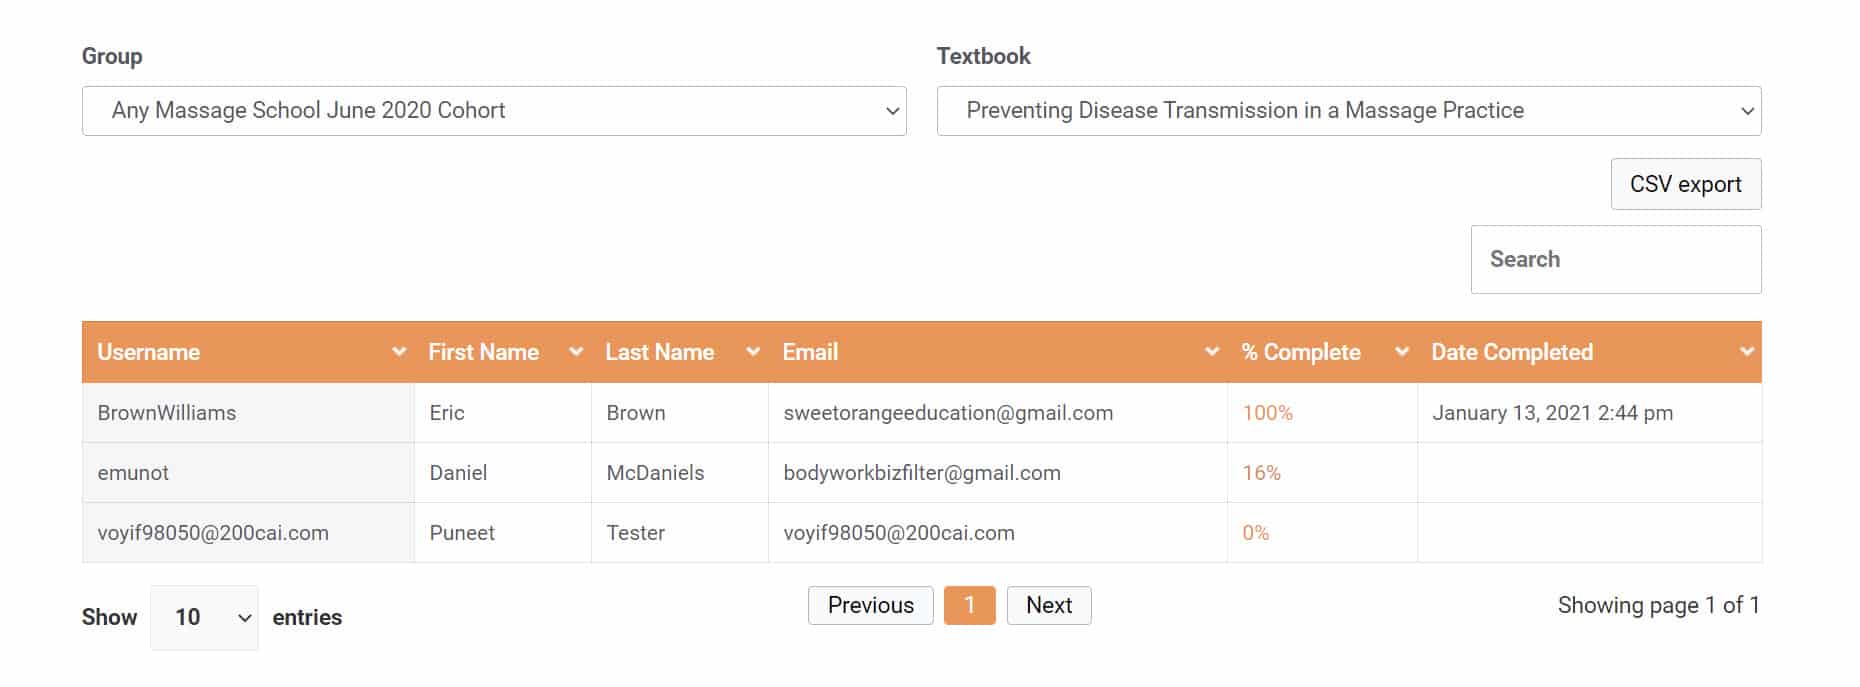Click the sweetorangeeducation@gmail.com email cell
This screenshot has width=1860, height=687.
pyautogui.click(x=948, y=413)
